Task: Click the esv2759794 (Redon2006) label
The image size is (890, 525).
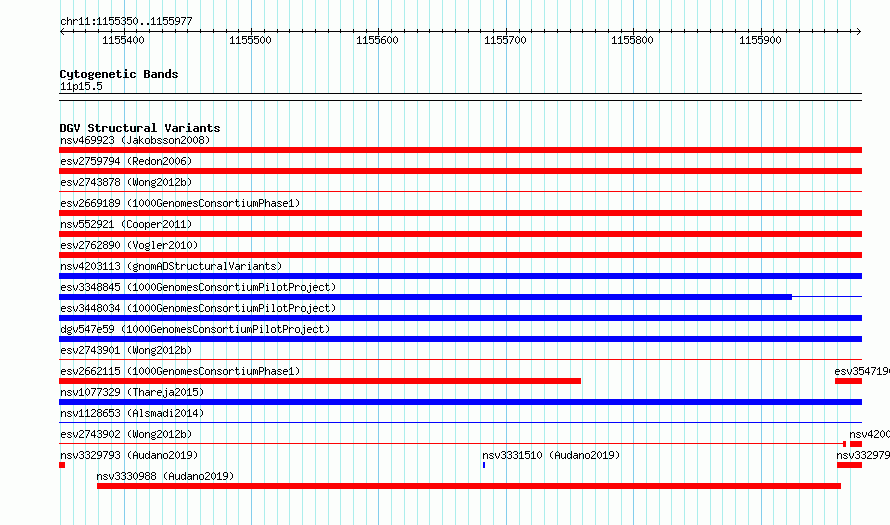Action: [x=126, y=161]
